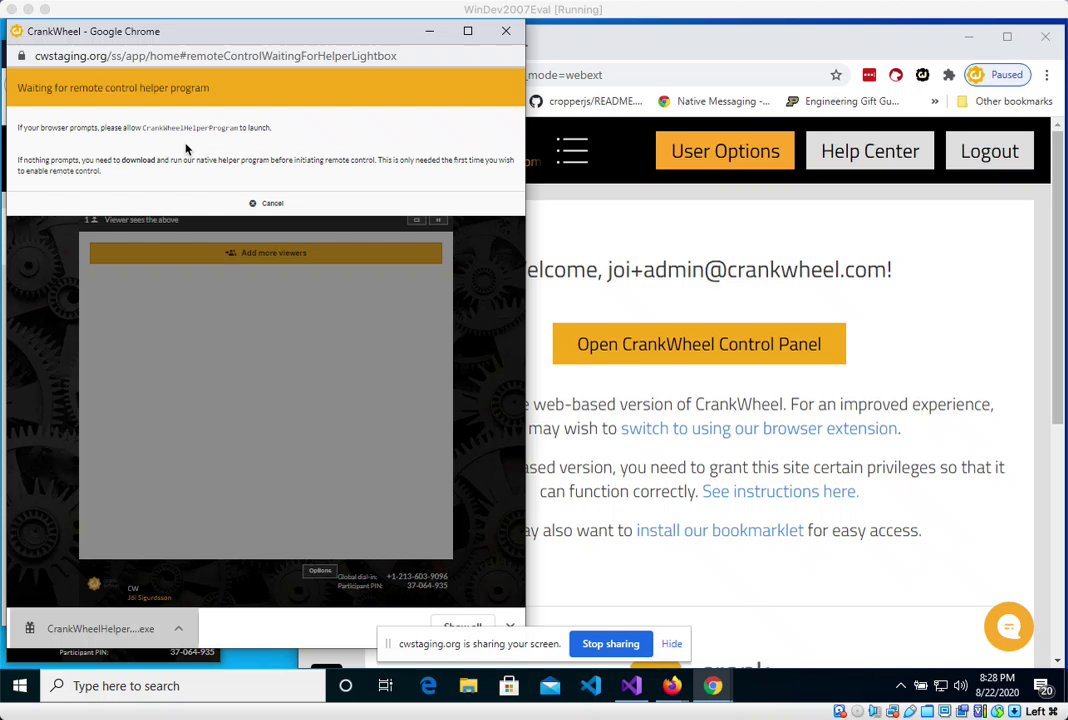Click Logout button

click(x=989, y=151)
